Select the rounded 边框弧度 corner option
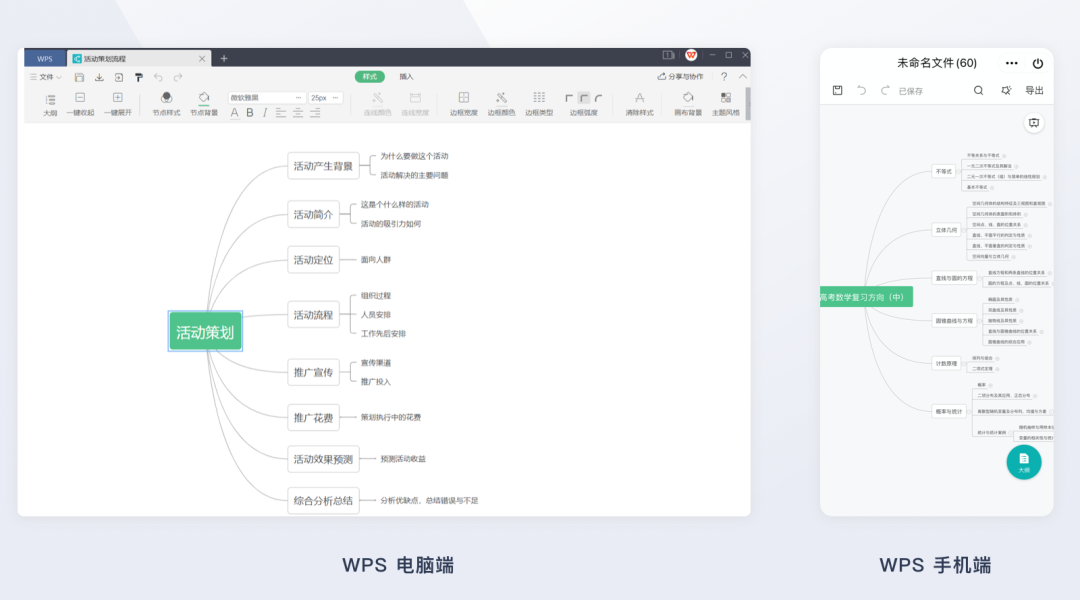 (x=598, y=98)
